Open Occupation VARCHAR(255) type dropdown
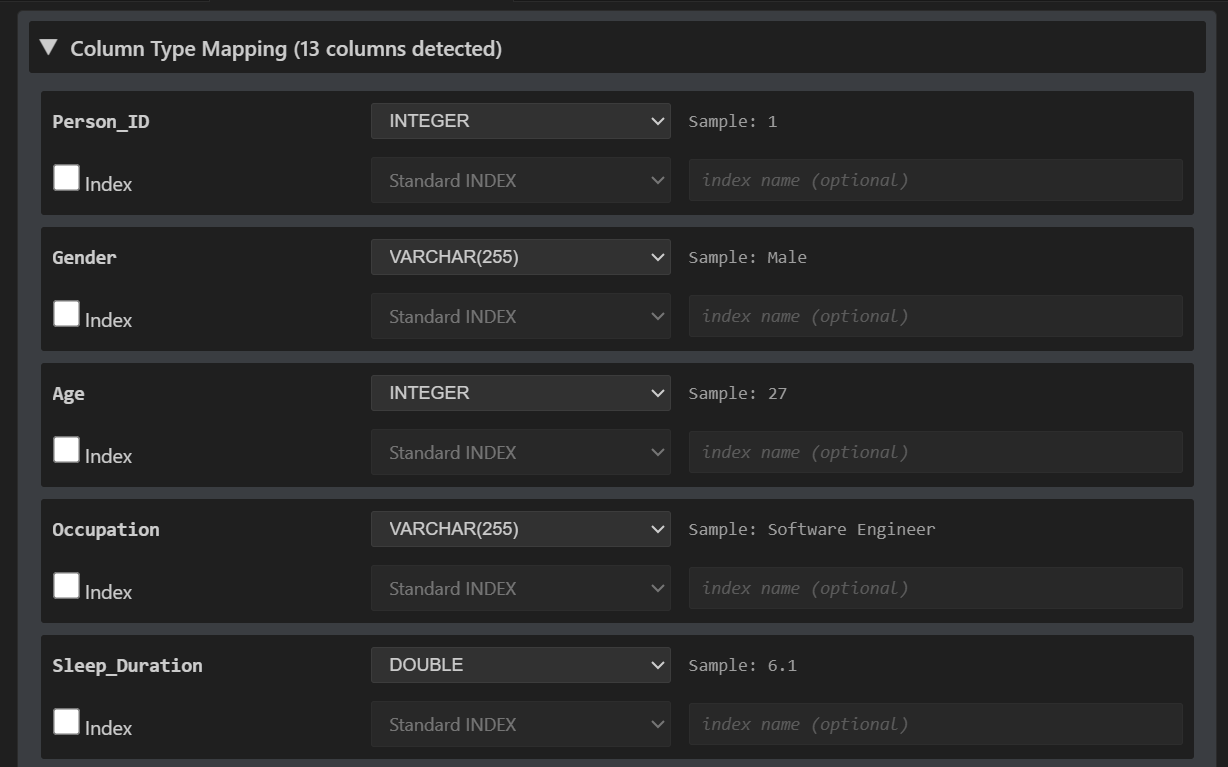 pos(520,529)
